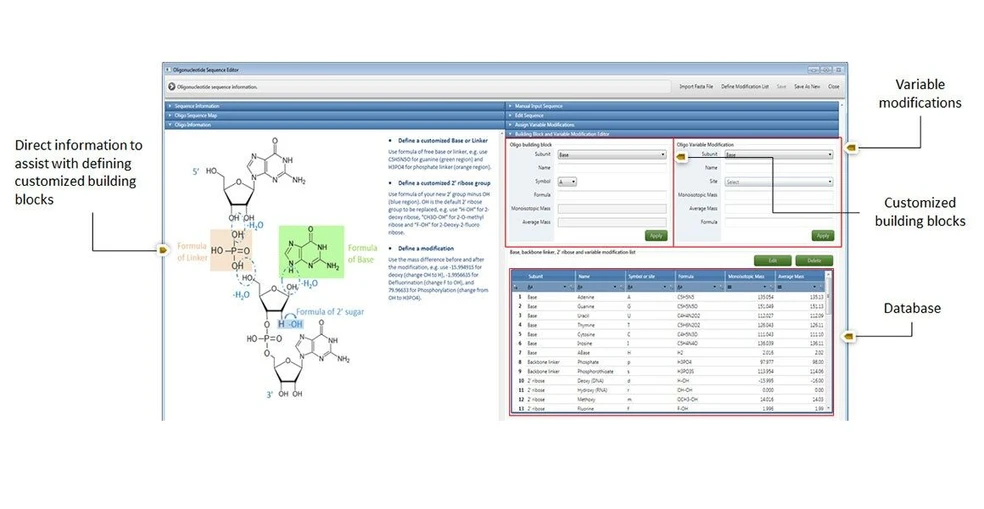Open the Symbol dropdown showing A
This screenshot has width=984, height=509.
[567, 181]
